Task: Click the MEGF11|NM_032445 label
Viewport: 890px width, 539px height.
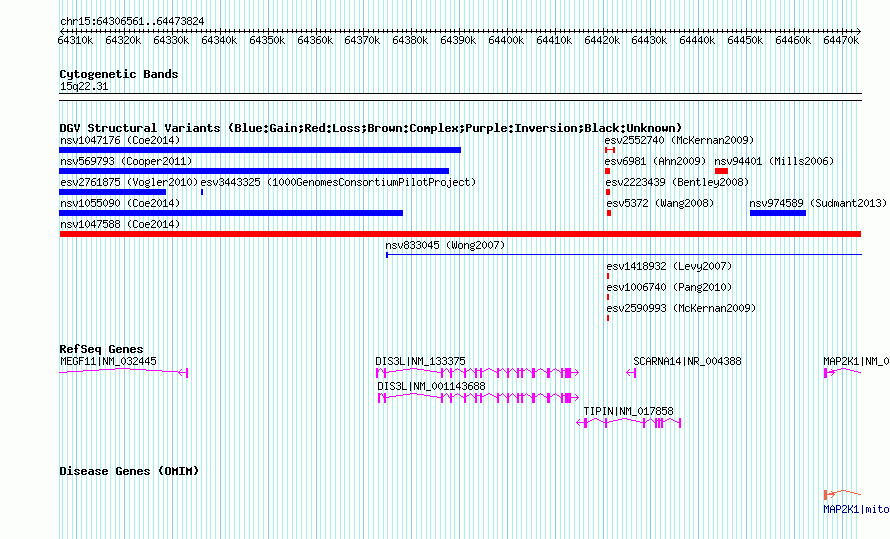Action: click(x=108, y=361)
